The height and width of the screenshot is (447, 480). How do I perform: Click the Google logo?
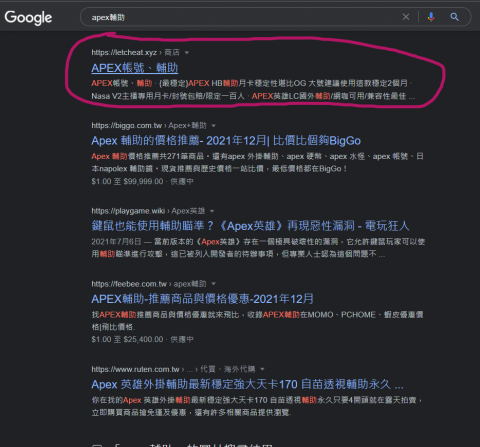coord(28,18)
